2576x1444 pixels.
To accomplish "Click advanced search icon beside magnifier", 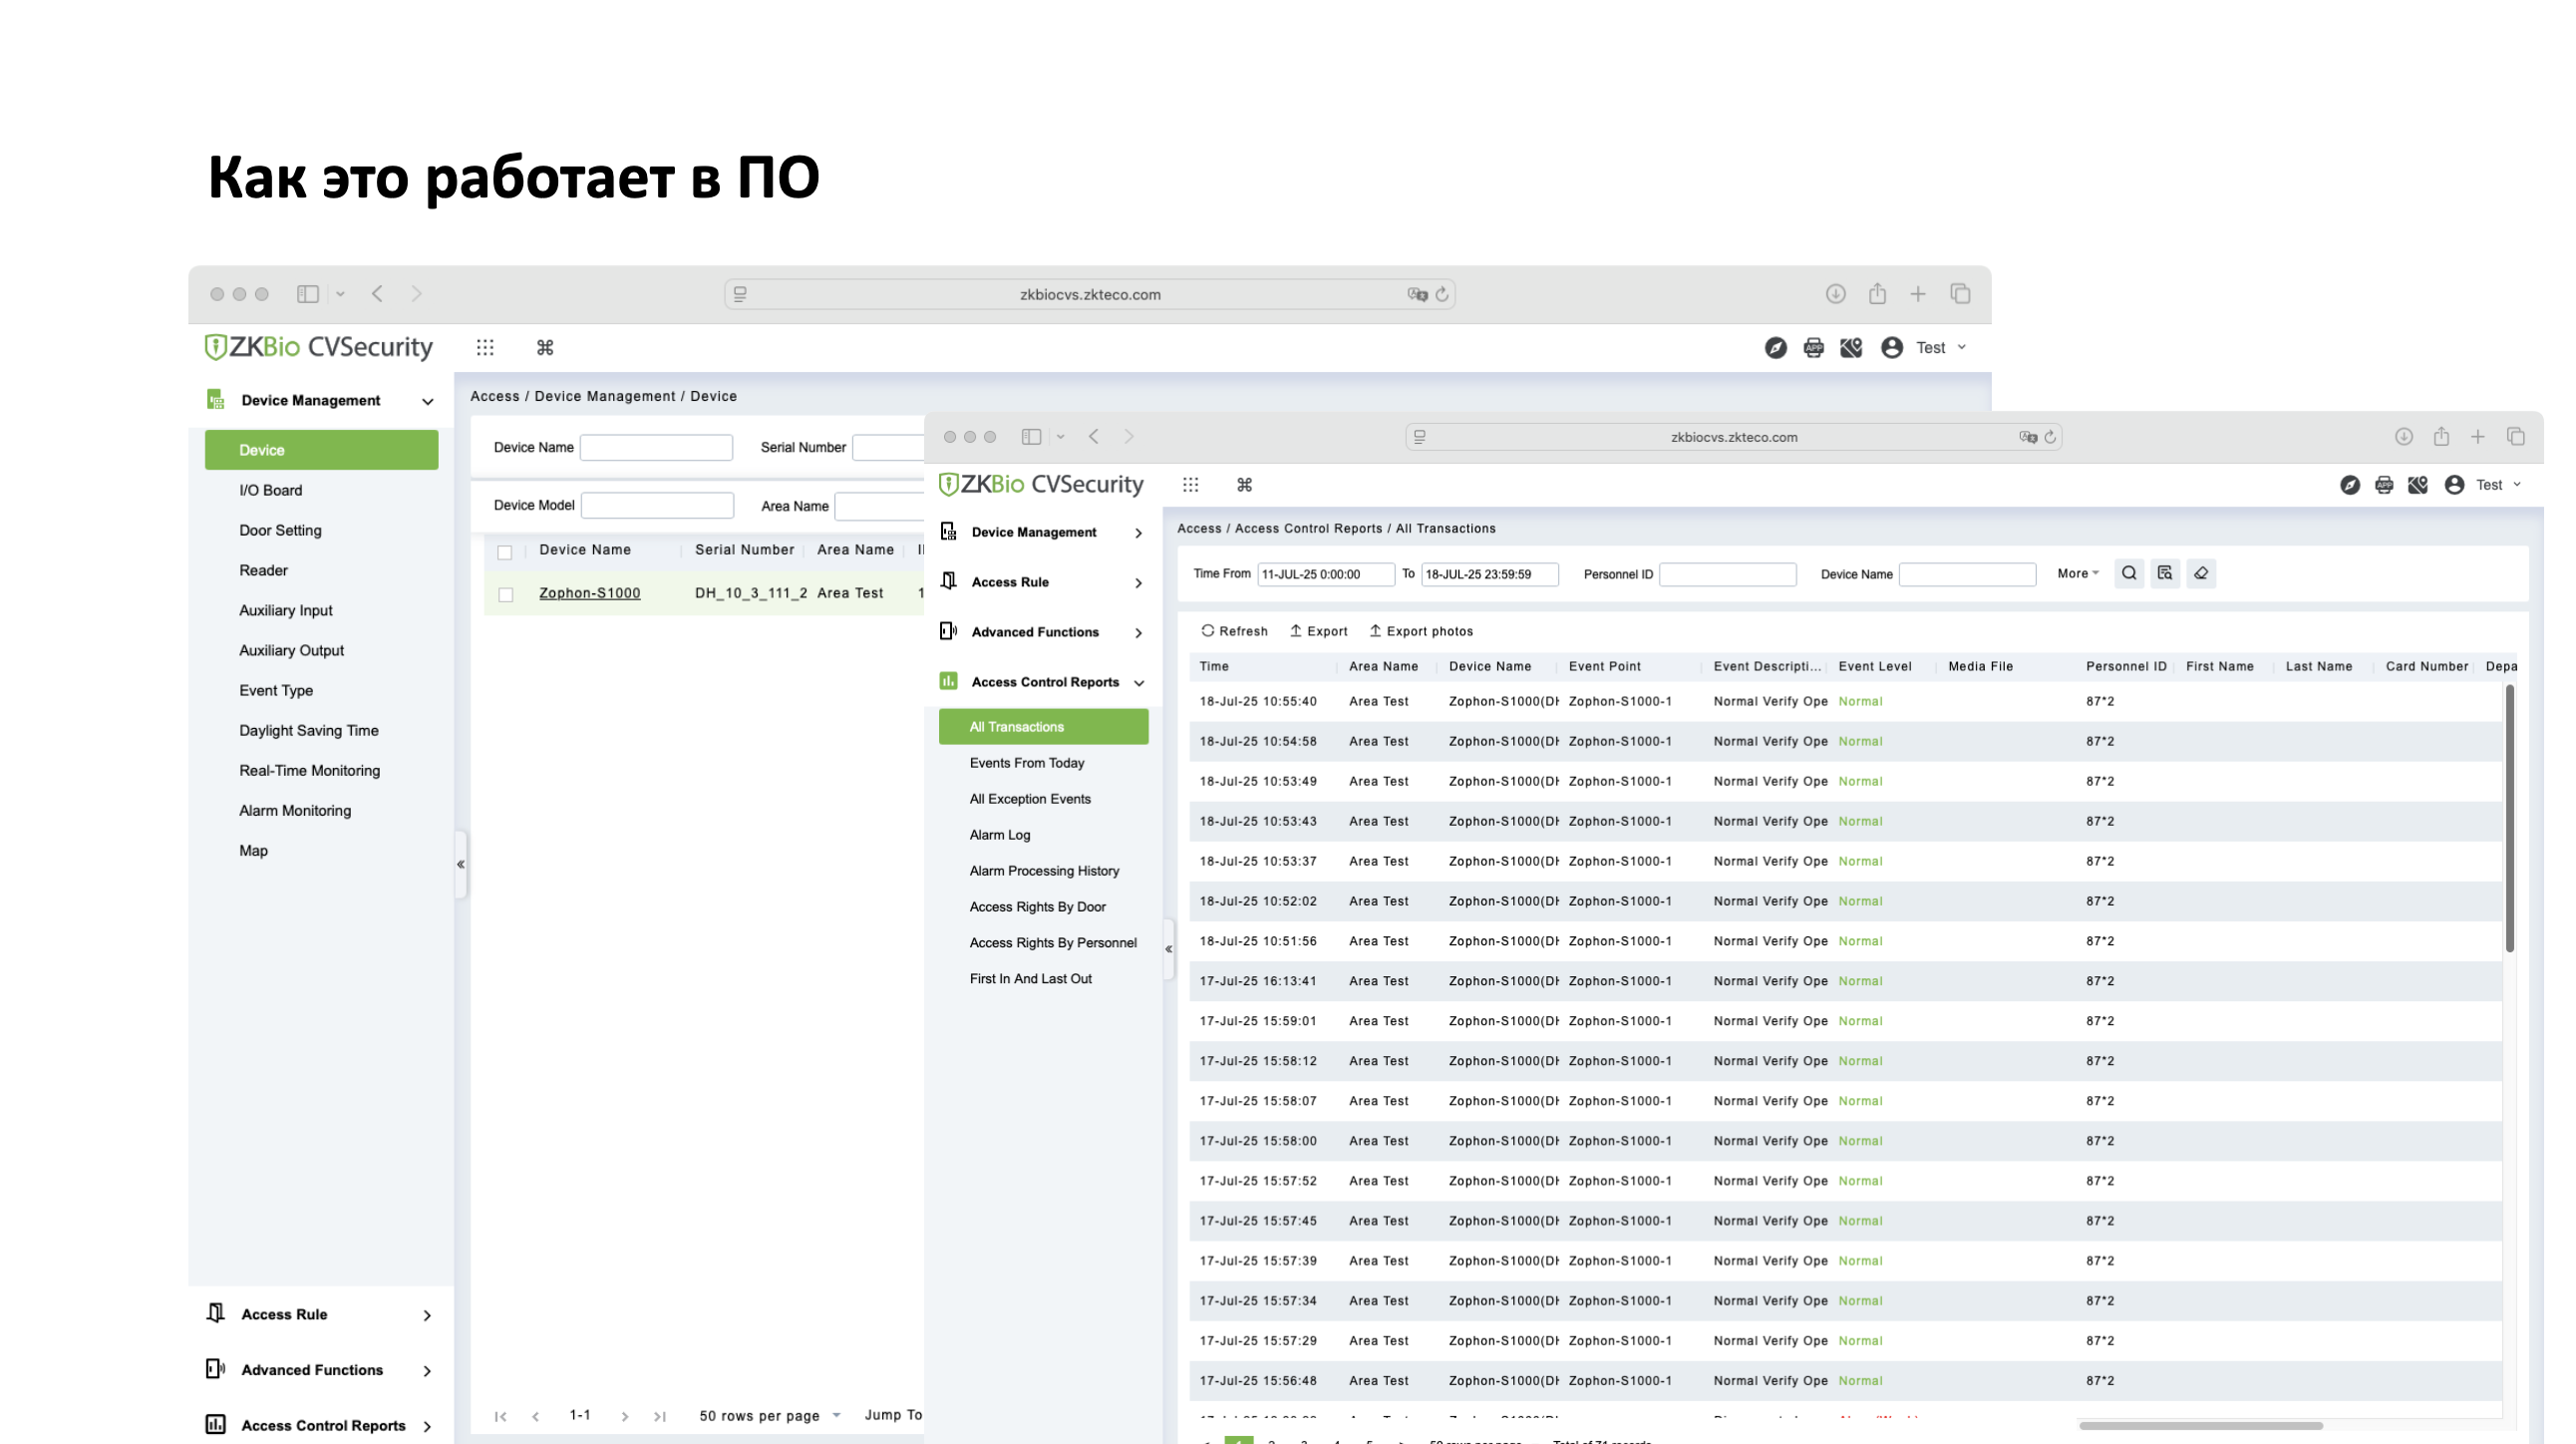I will 2165,573.
